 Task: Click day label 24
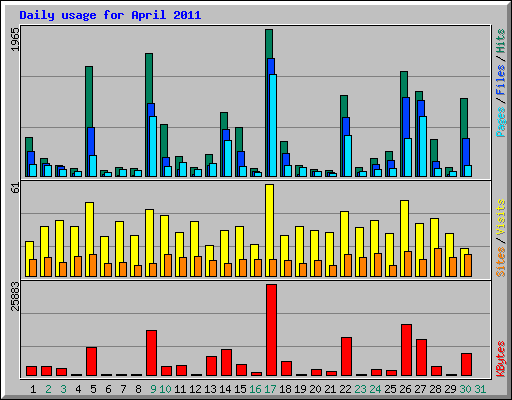(x=375, y=389)
